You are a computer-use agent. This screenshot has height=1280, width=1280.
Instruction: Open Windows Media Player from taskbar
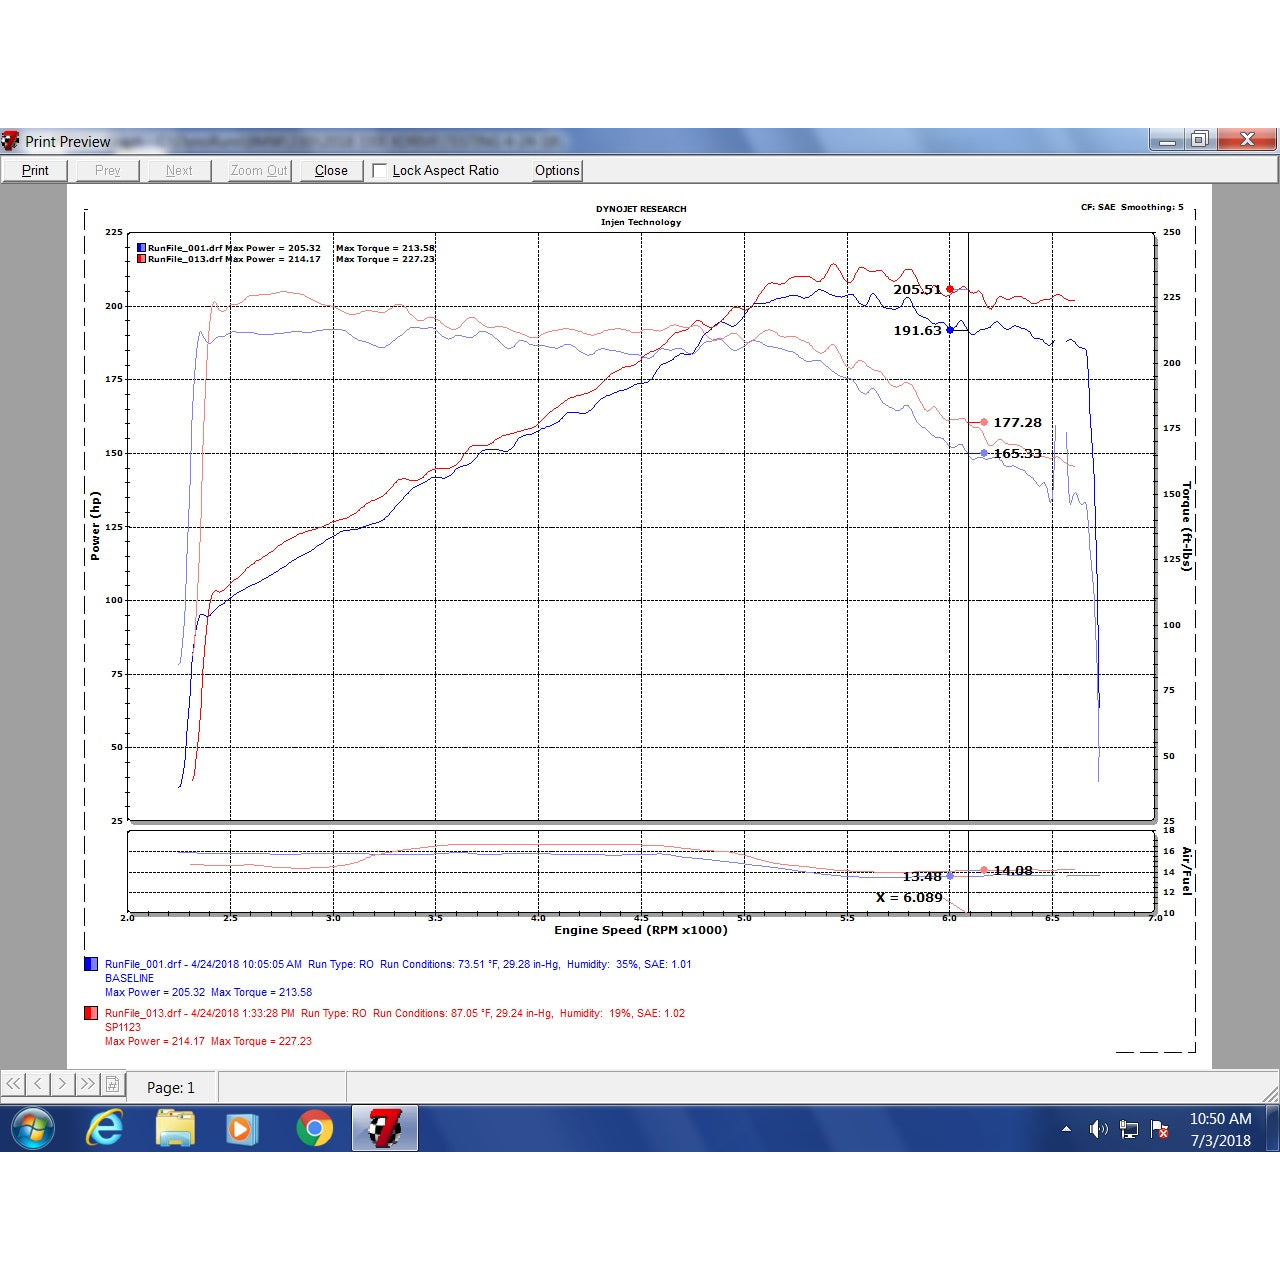[x=242, y=1129]
